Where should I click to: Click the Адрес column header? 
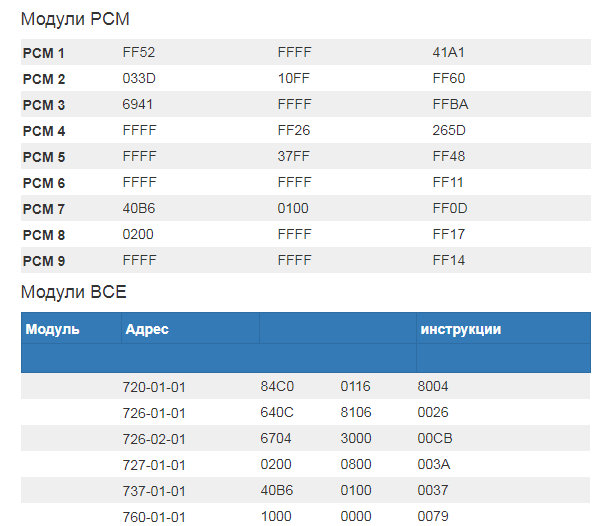coord(147,329)
